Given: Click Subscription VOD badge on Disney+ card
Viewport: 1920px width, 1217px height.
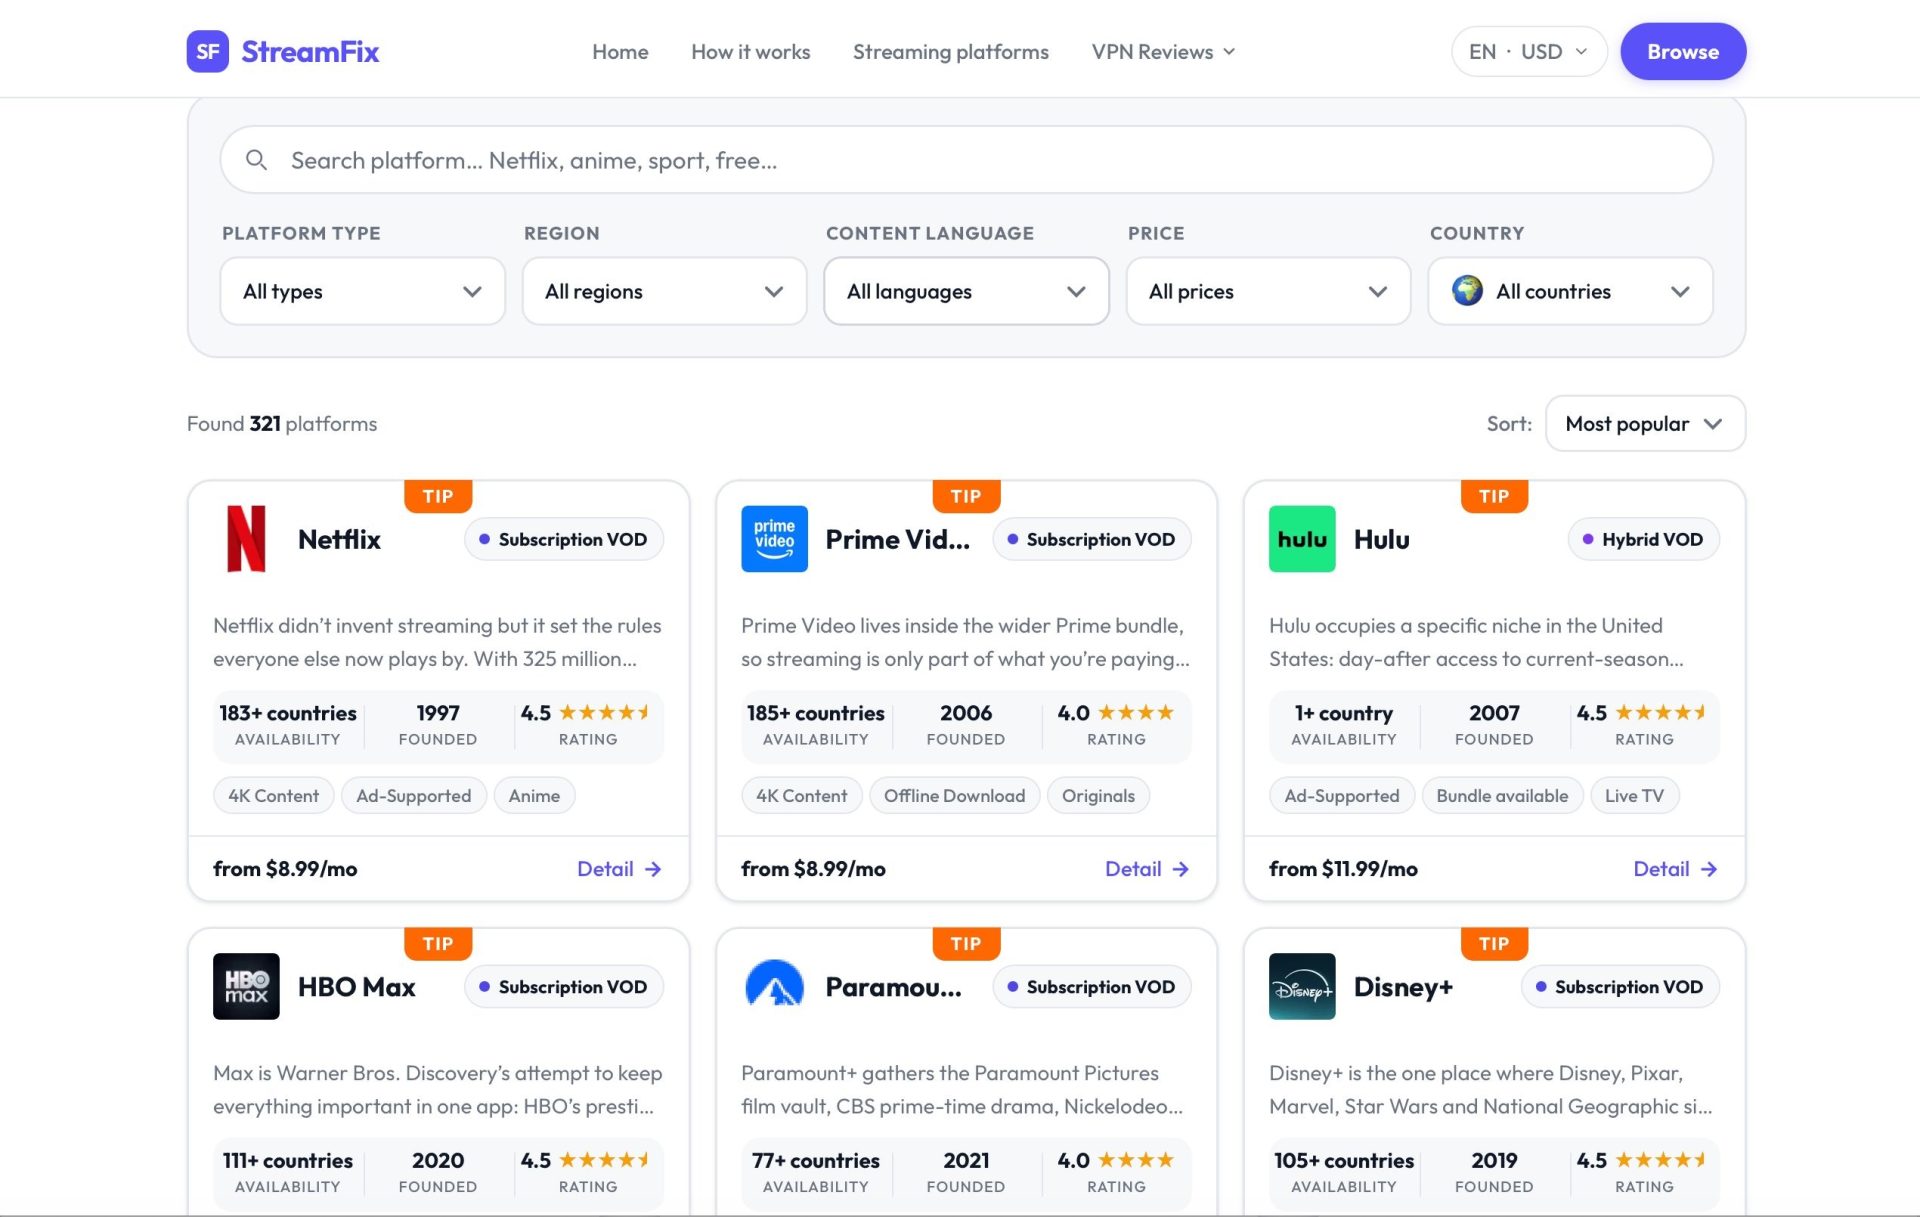Looking at the screenshot, I should 1620,986.
